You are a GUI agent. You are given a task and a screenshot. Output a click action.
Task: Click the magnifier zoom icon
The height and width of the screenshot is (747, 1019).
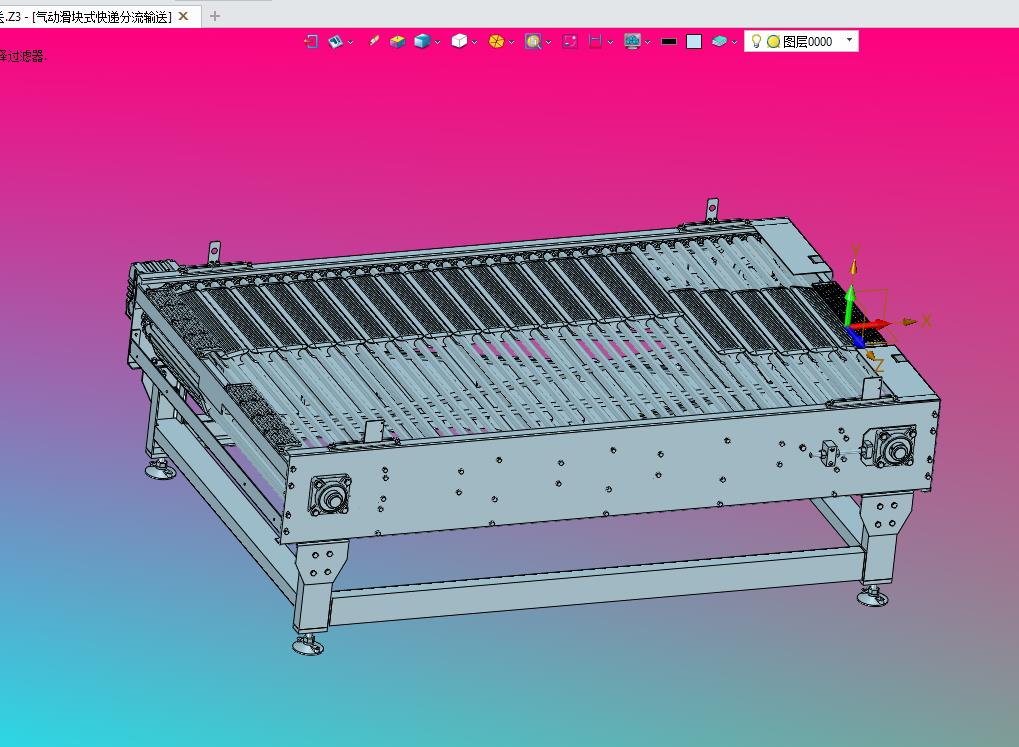pos(533,42)
